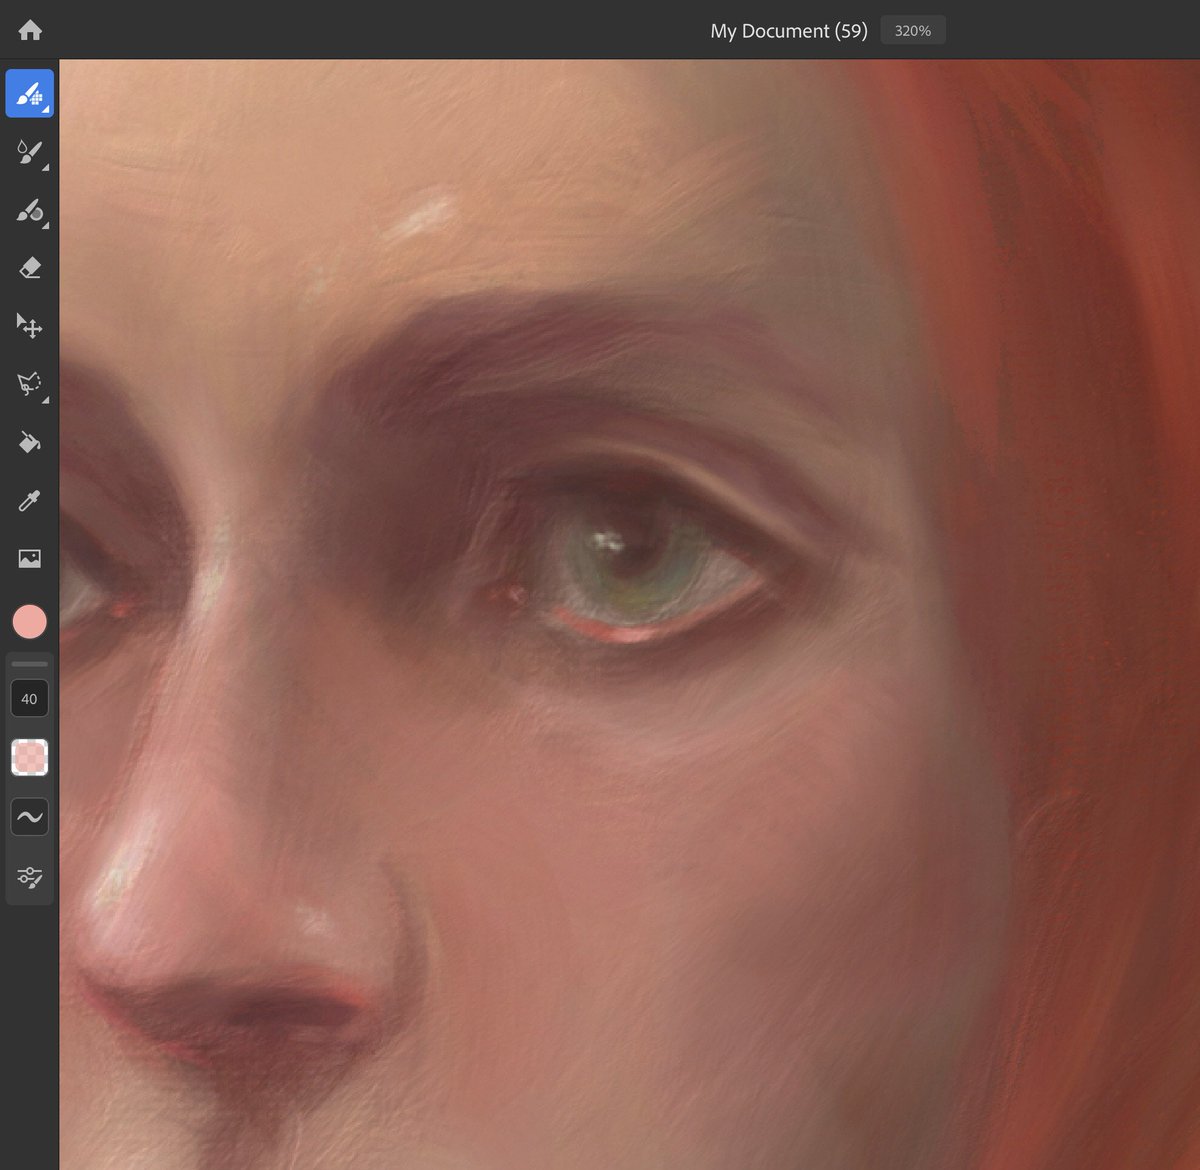This screenshot has width=1200, height=1170.
Task: Return to Home screen via house icon
Action: coord(29,29)
